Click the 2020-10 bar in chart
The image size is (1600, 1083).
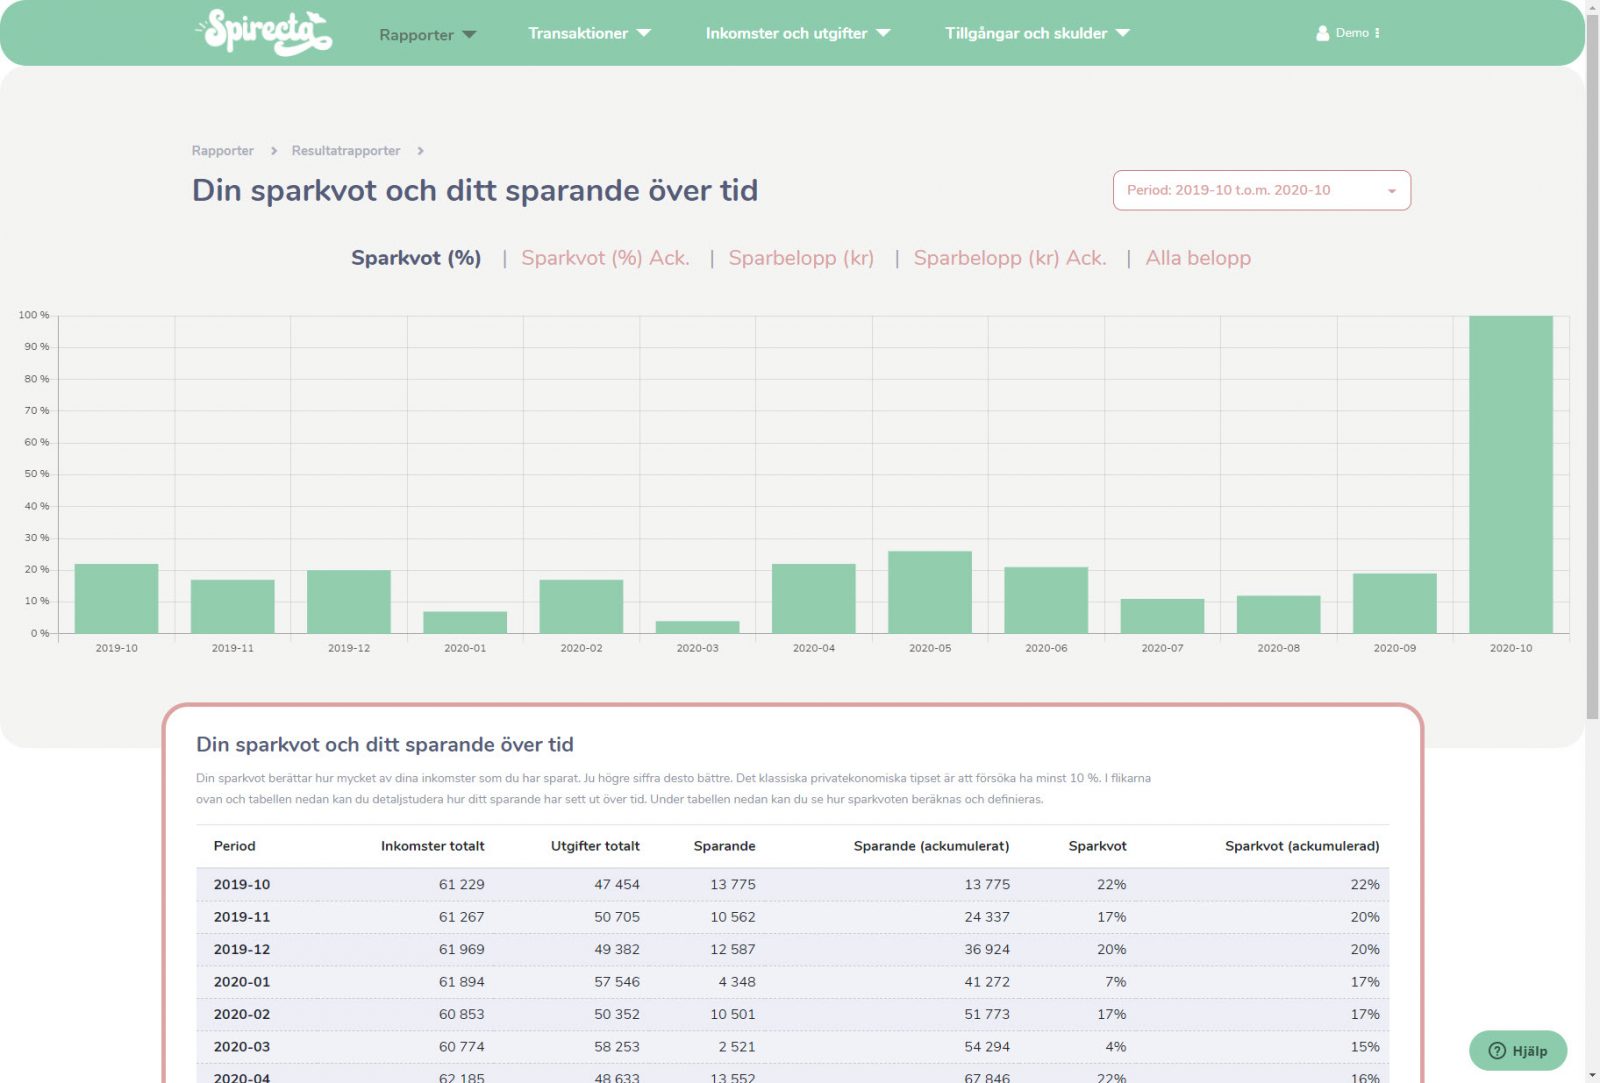click(x=1510, y=474)
